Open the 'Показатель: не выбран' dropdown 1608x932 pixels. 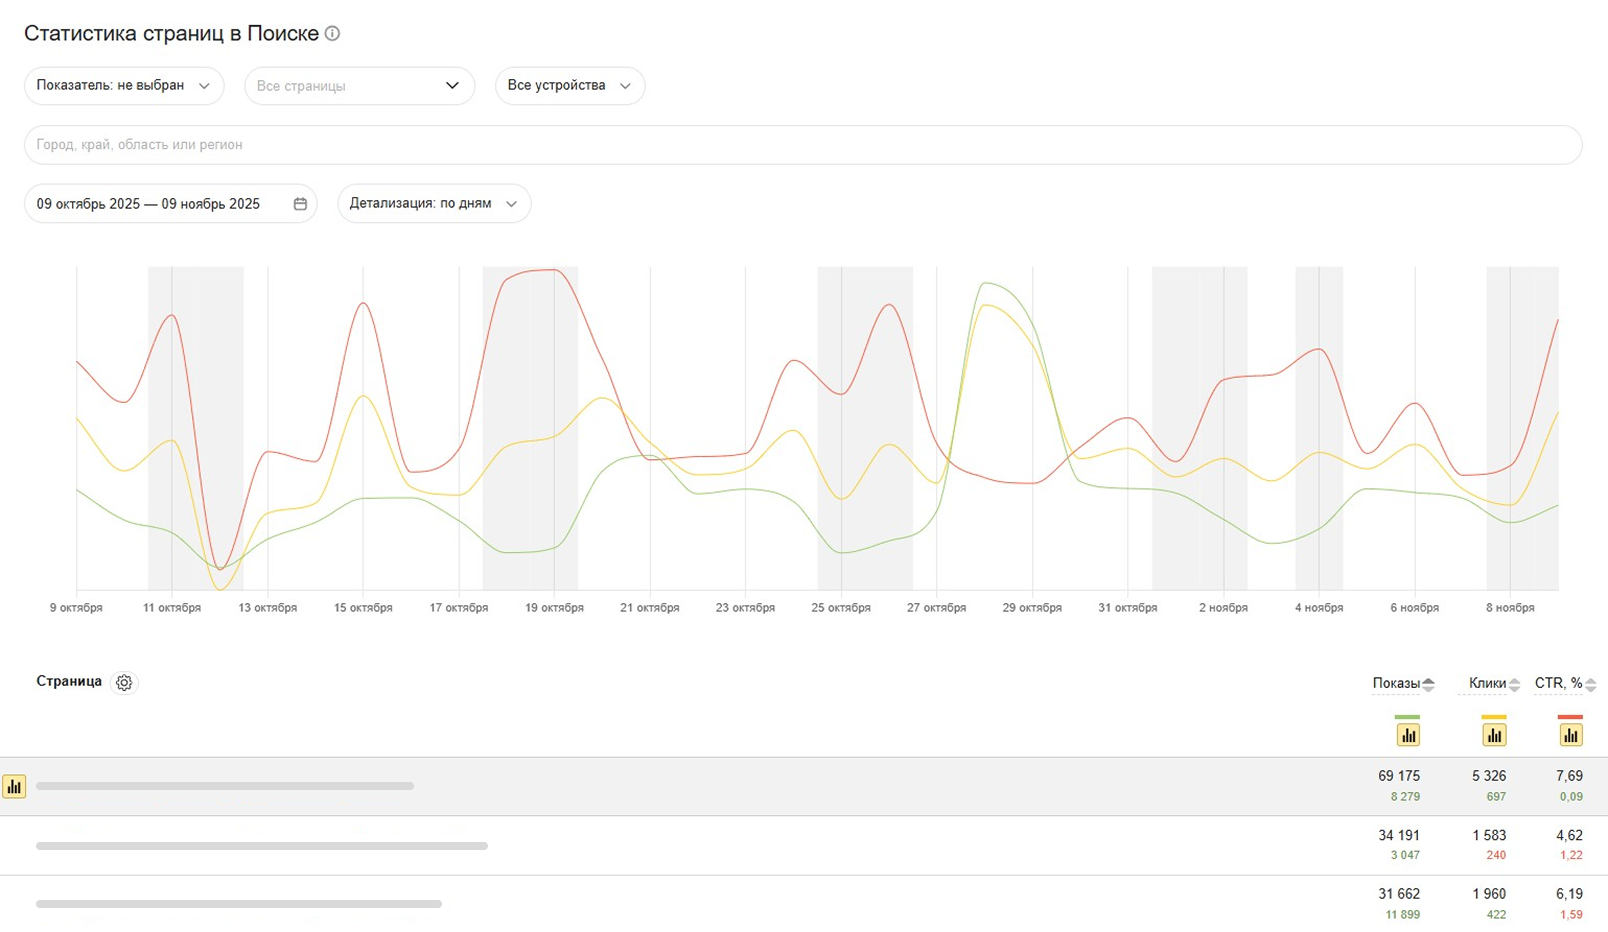(124, 86)
